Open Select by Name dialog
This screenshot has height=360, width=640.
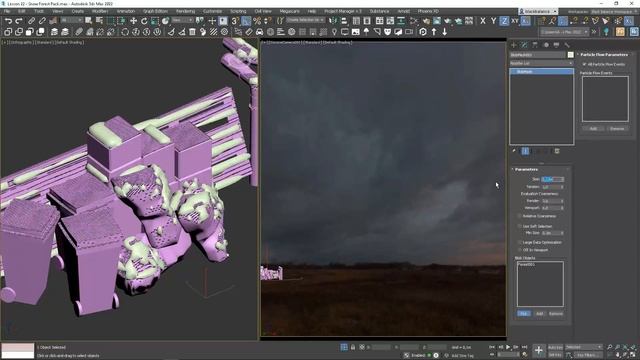coord(99,20)
